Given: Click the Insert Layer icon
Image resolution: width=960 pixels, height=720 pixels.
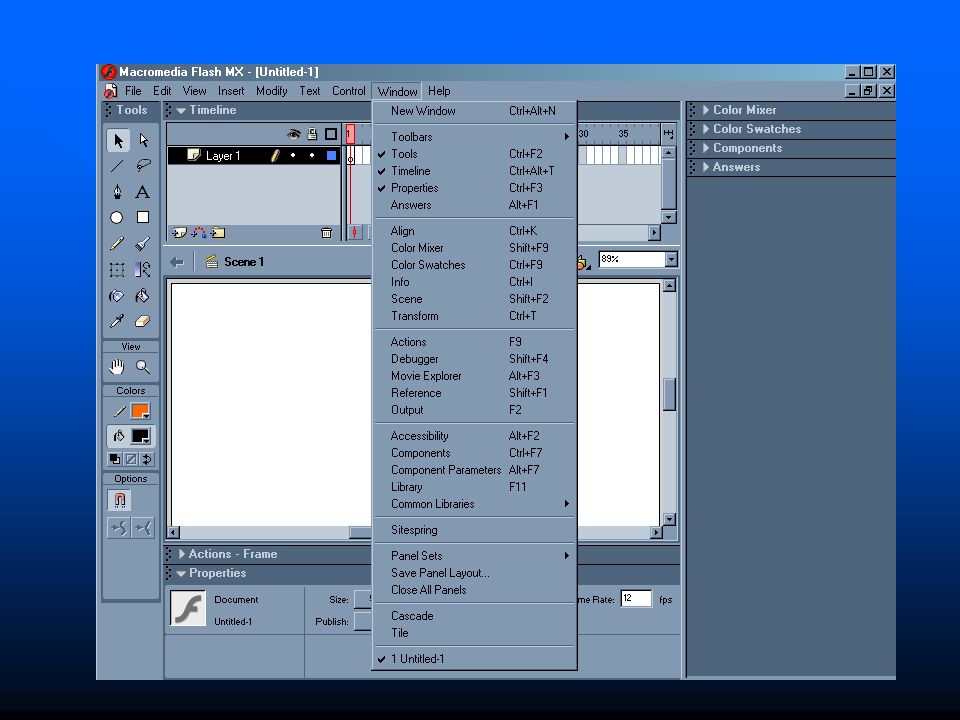Looking at the screenshot, I should pos(179,233).
